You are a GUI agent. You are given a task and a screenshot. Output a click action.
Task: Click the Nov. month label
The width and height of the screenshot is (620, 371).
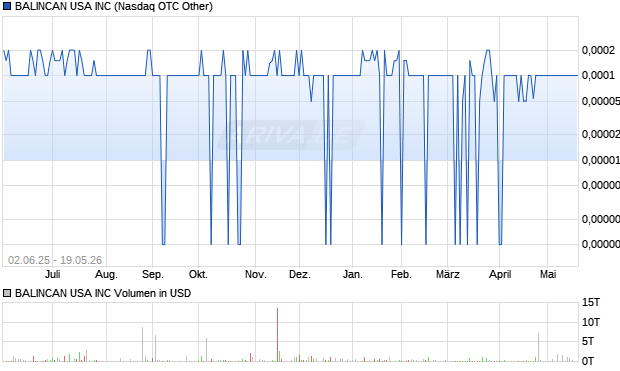pyautogui.click(x=255, y=274)
